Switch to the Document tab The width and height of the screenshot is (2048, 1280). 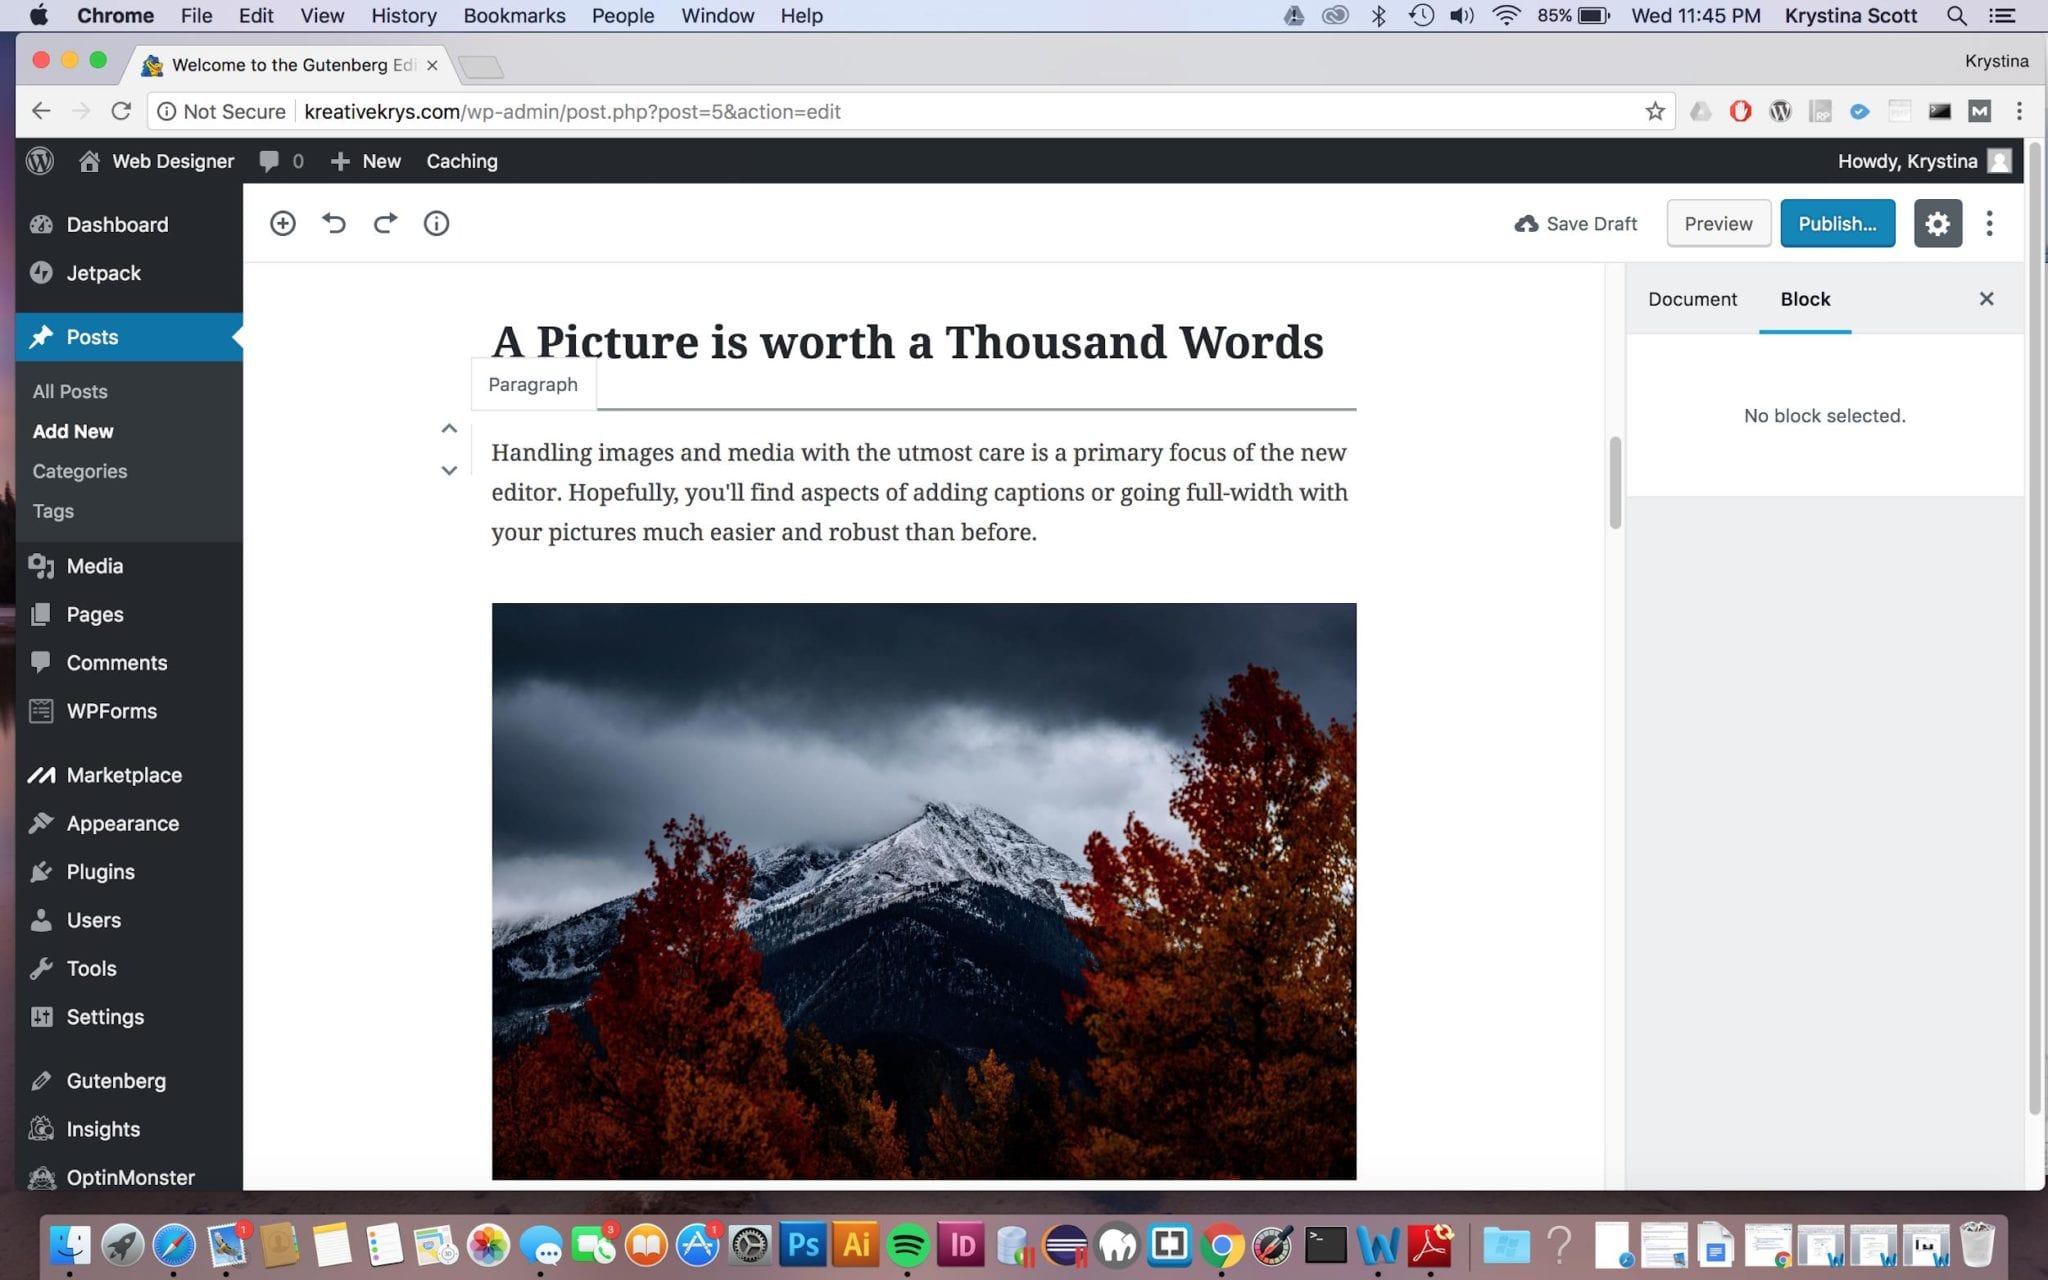pyautogui.click(x=1692, y=298)
